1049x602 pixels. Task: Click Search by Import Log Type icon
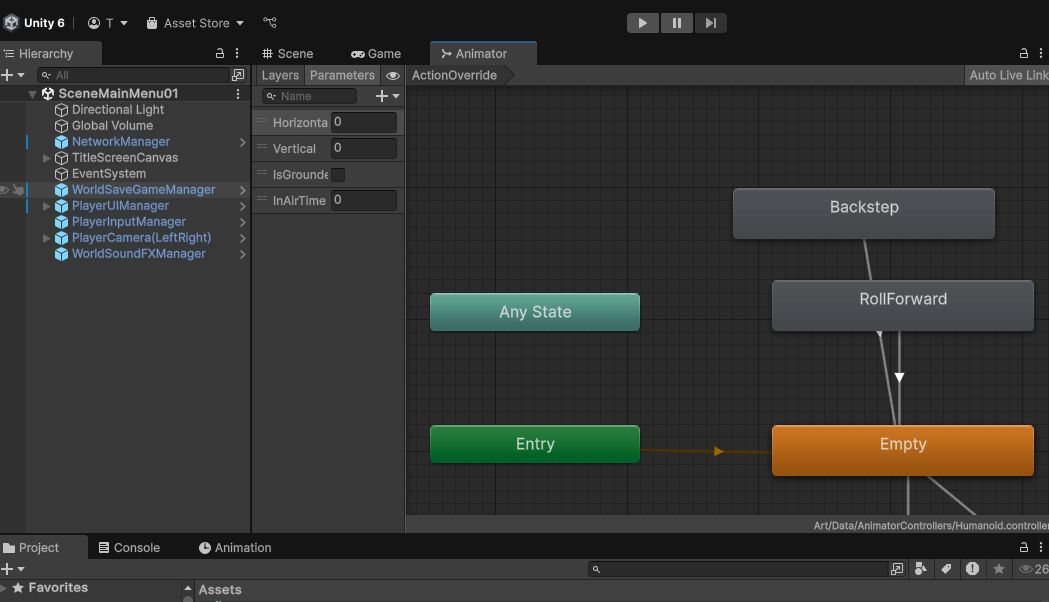[972, 569]
